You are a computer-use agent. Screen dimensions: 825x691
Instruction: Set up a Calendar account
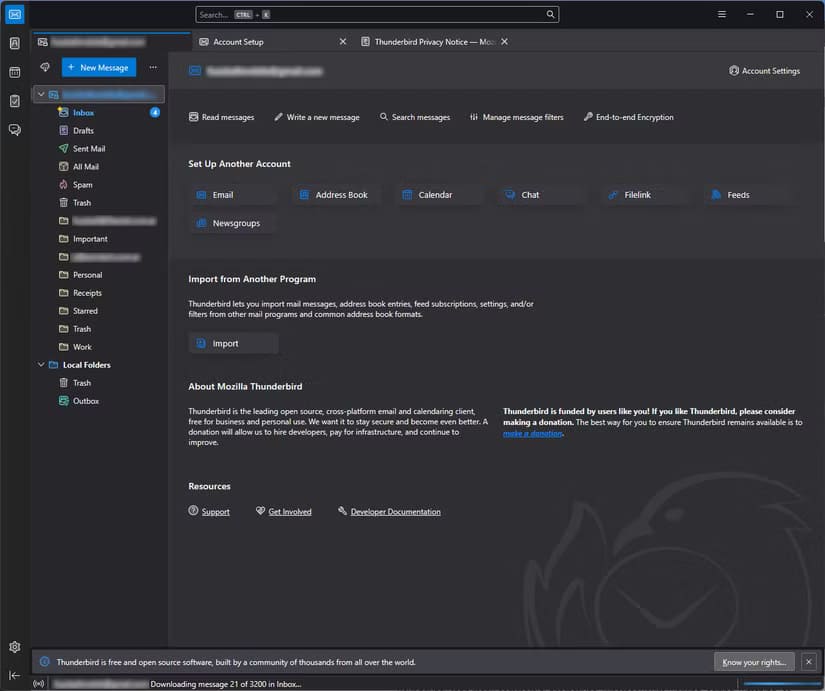coord(438,195)
